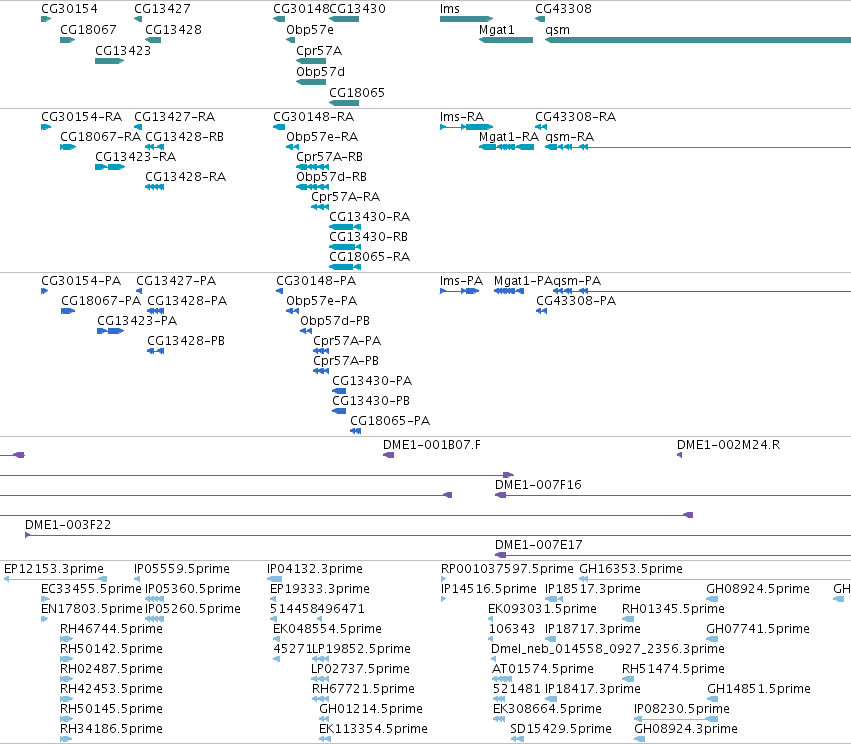851x744 pixels.
Task: Select the CG13427-RA transcript label
Action: (175, 117)
